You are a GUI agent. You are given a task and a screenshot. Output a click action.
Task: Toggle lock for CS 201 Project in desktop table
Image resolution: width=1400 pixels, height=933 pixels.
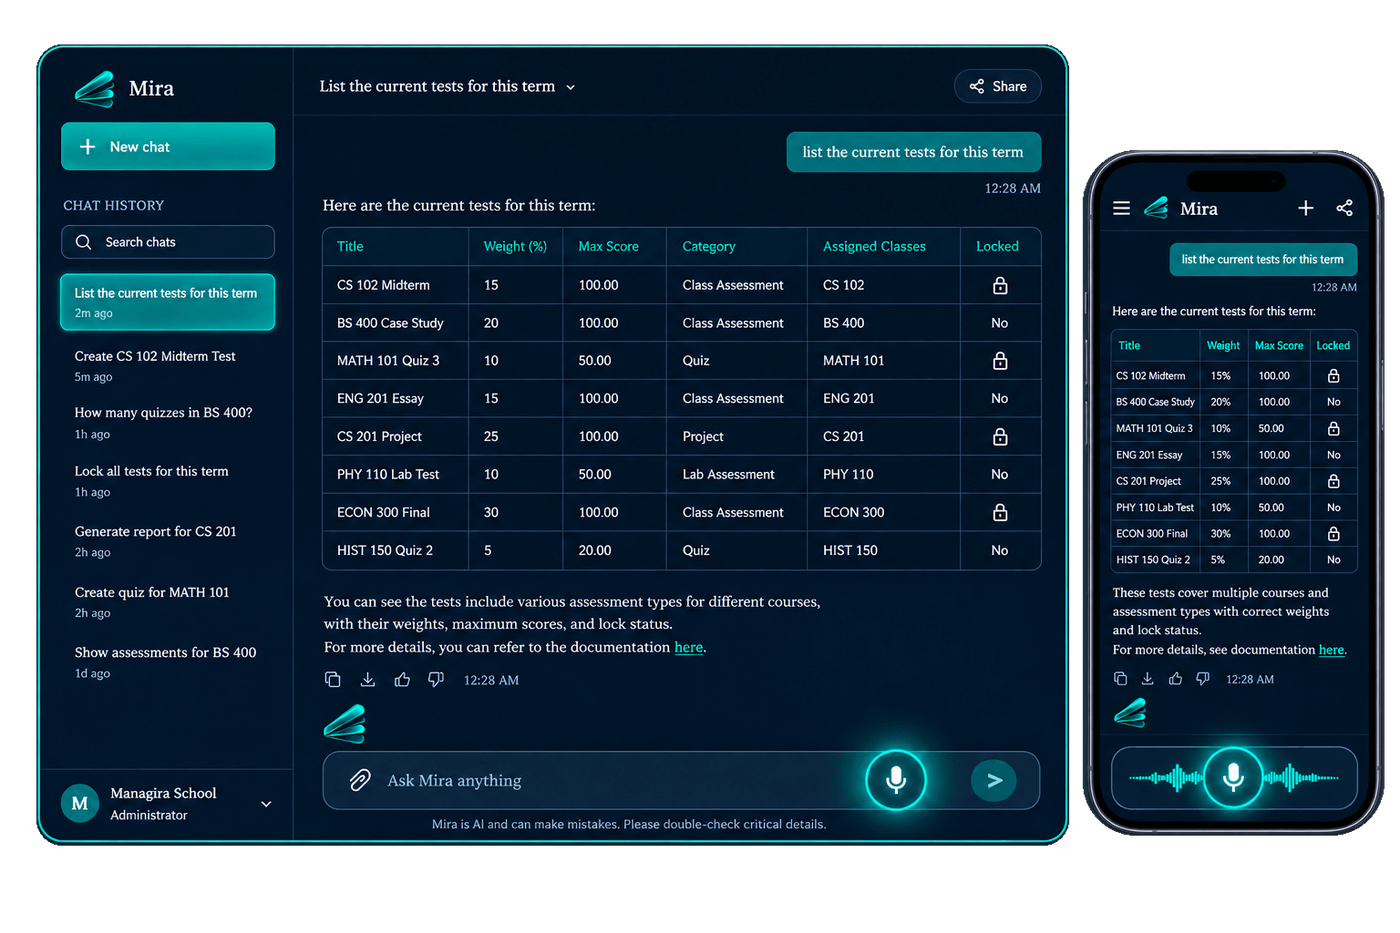click(1000, 437)
